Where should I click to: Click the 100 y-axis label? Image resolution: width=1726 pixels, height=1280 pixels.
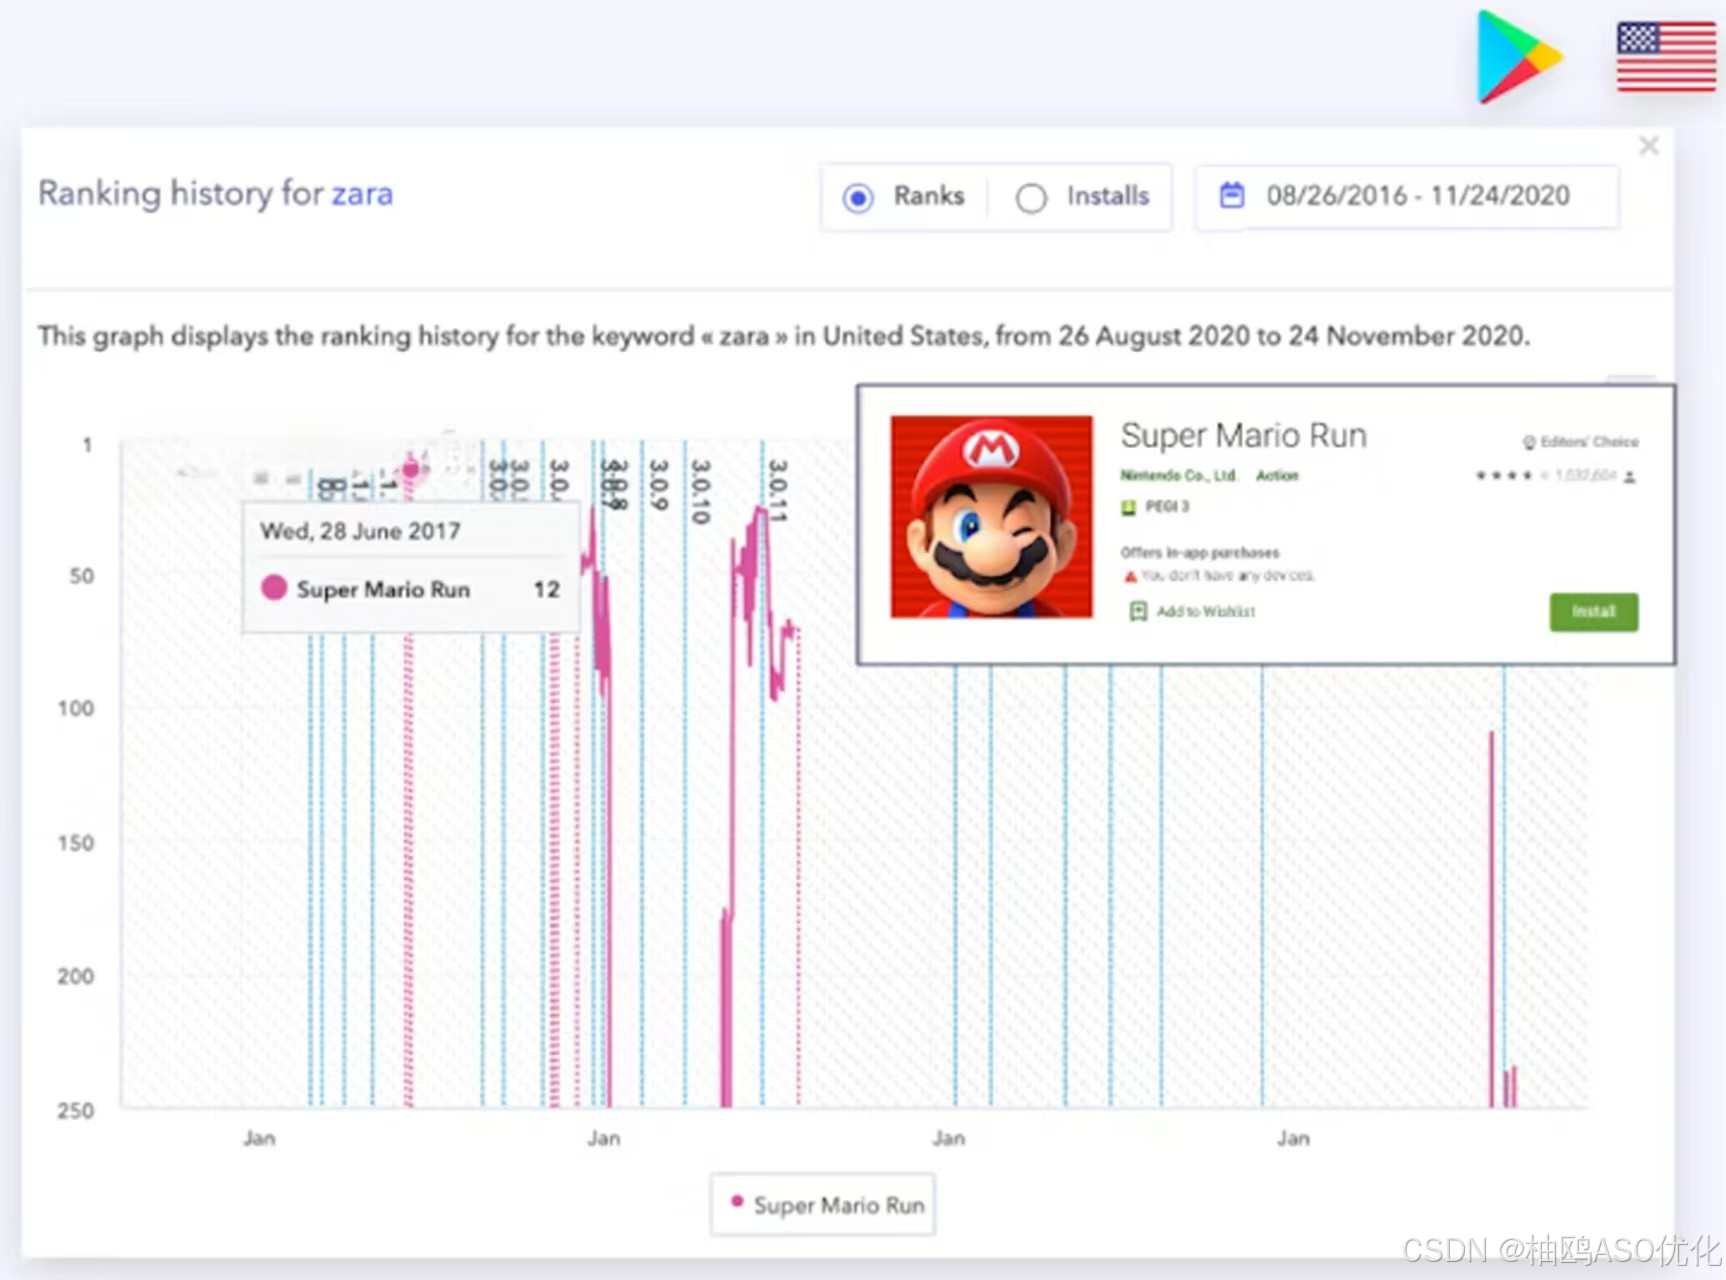[x=75, y=709]
